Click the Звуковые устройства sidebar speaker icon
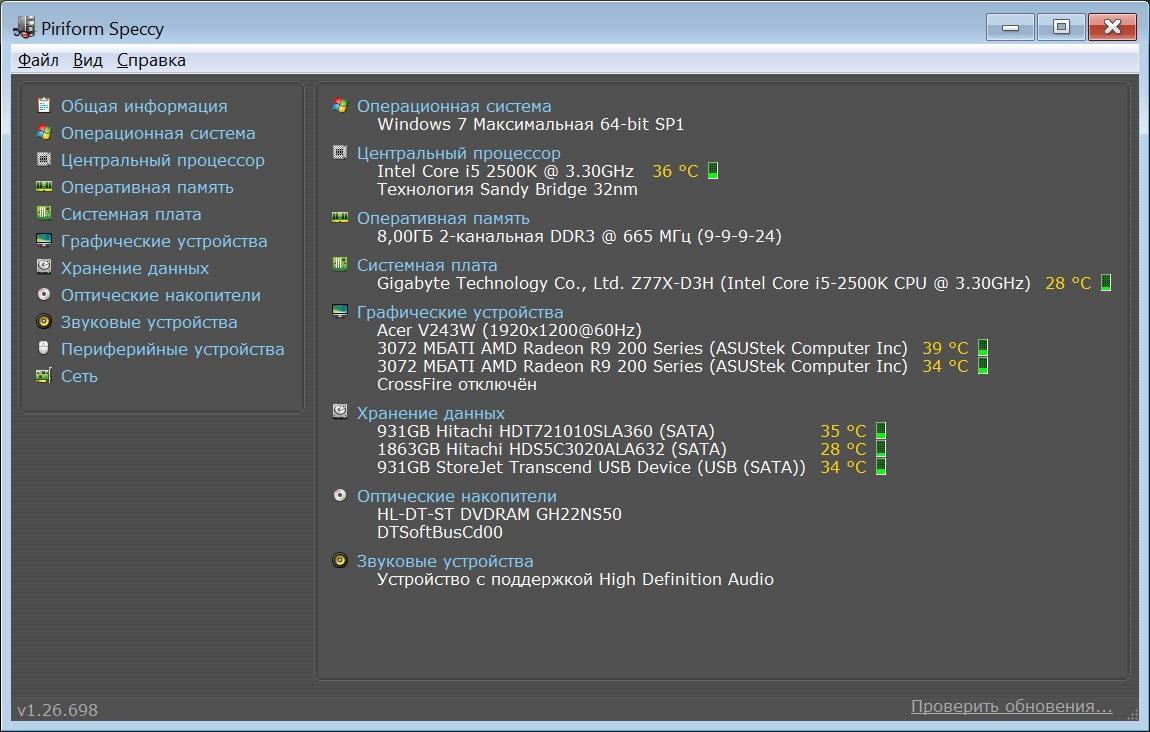This screenshot has width=1150, height=732. click(44, 321)
